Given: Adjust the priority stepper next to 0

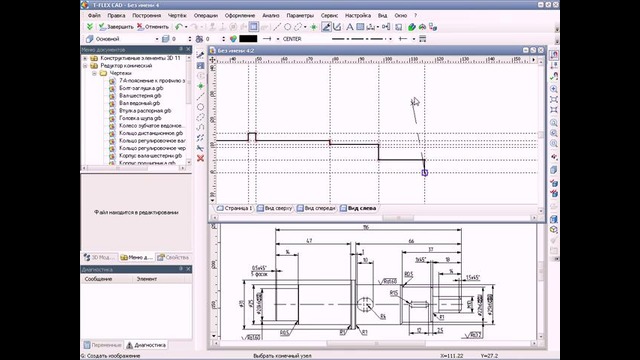Looking at the screenshot, I should click(223, 39).
